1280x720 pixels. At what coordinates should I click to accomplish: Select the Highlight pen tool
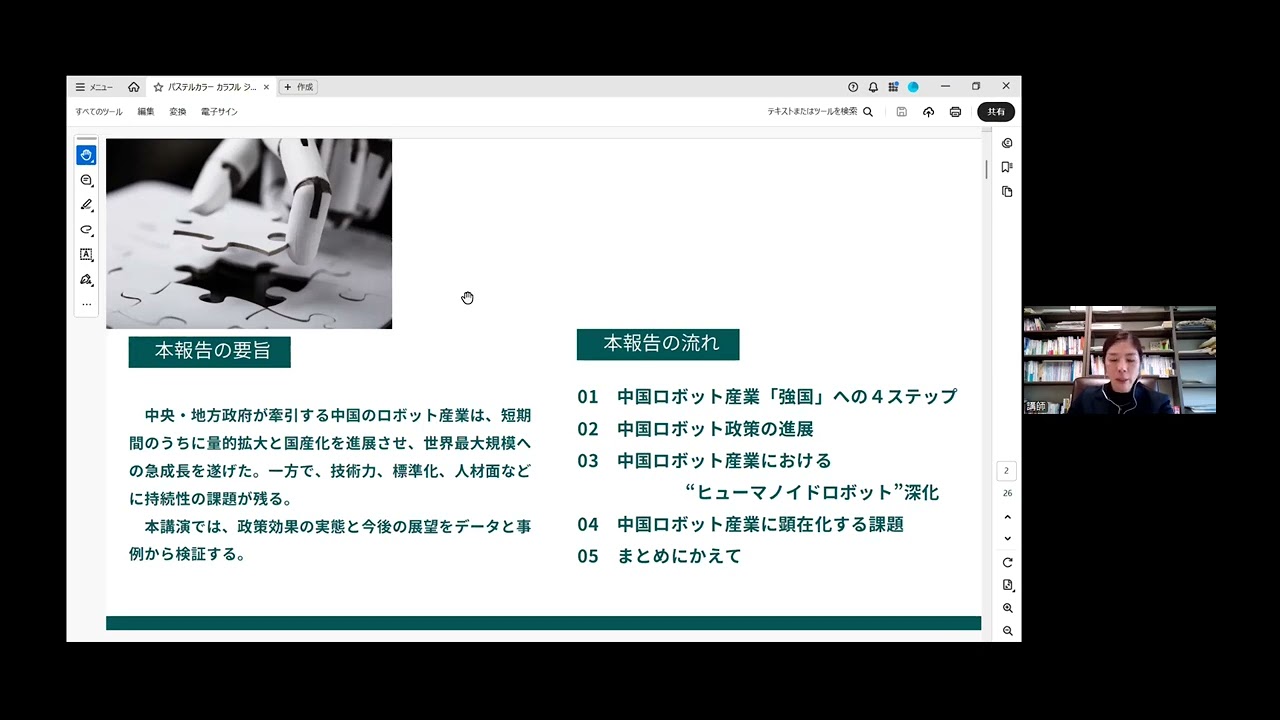[86, 205]
